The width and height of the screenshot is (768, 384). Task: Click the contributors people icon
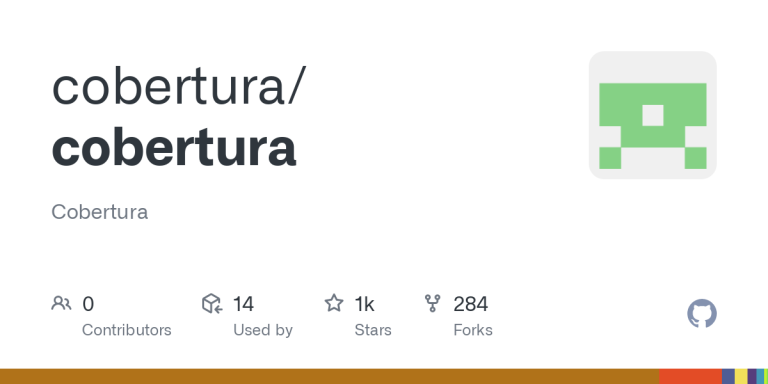coord(61,304)
